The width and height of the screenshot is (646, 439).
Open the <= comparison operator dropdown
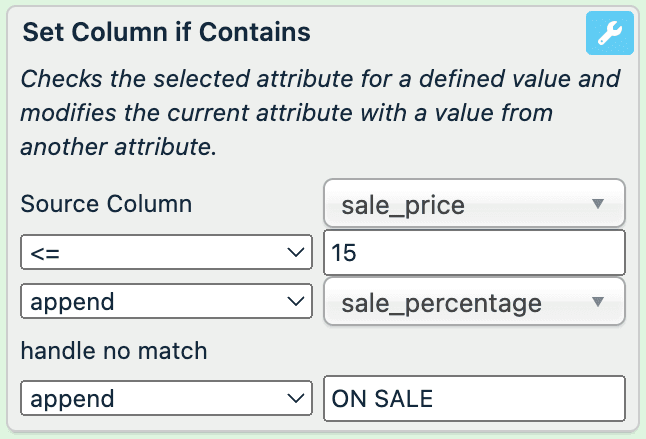pyautogui.click(x=166, y=253)
